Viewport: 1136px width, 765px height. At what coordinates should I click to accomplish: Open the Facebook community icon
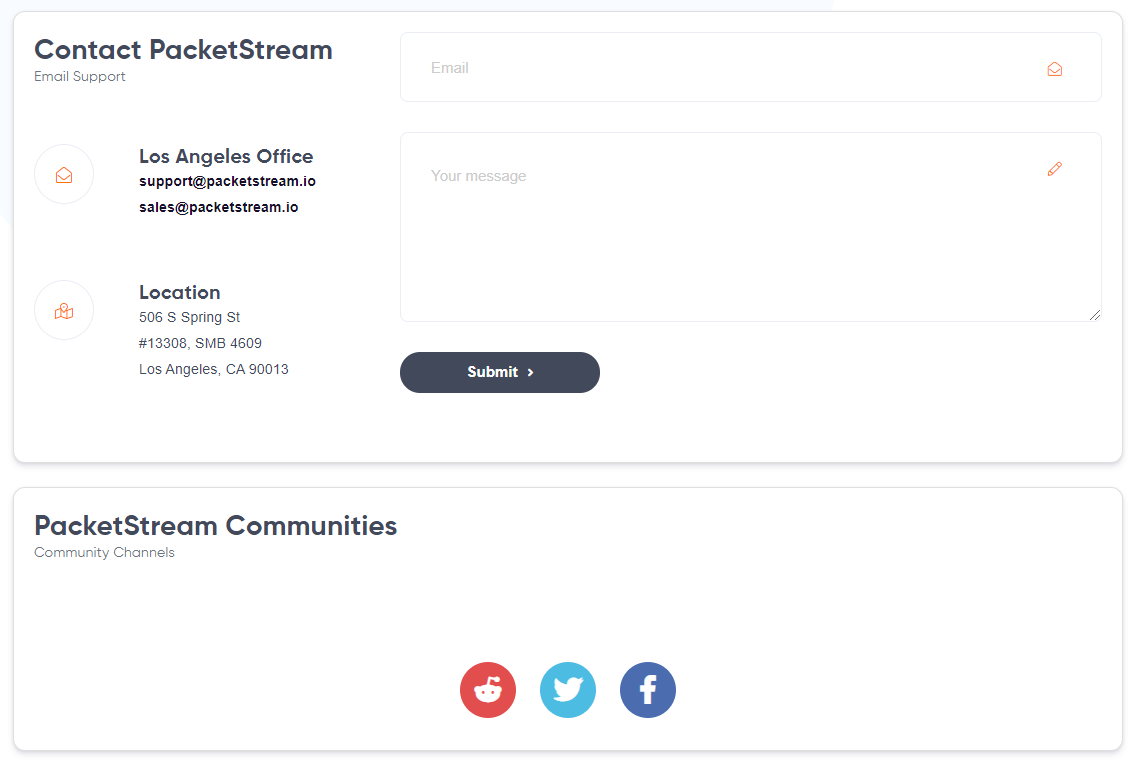648,690
